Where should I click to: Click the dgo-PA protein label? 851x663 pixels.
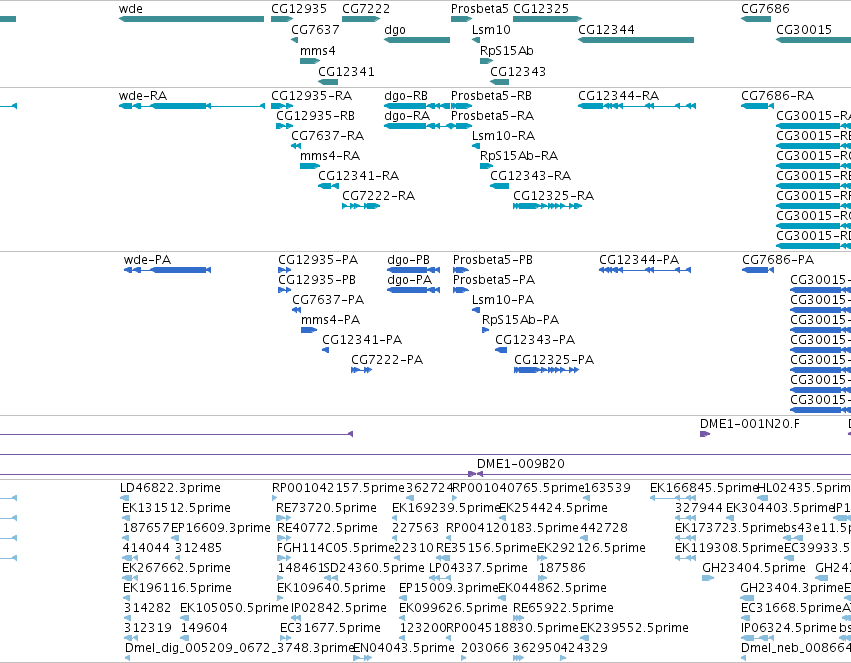coord(410,280)
